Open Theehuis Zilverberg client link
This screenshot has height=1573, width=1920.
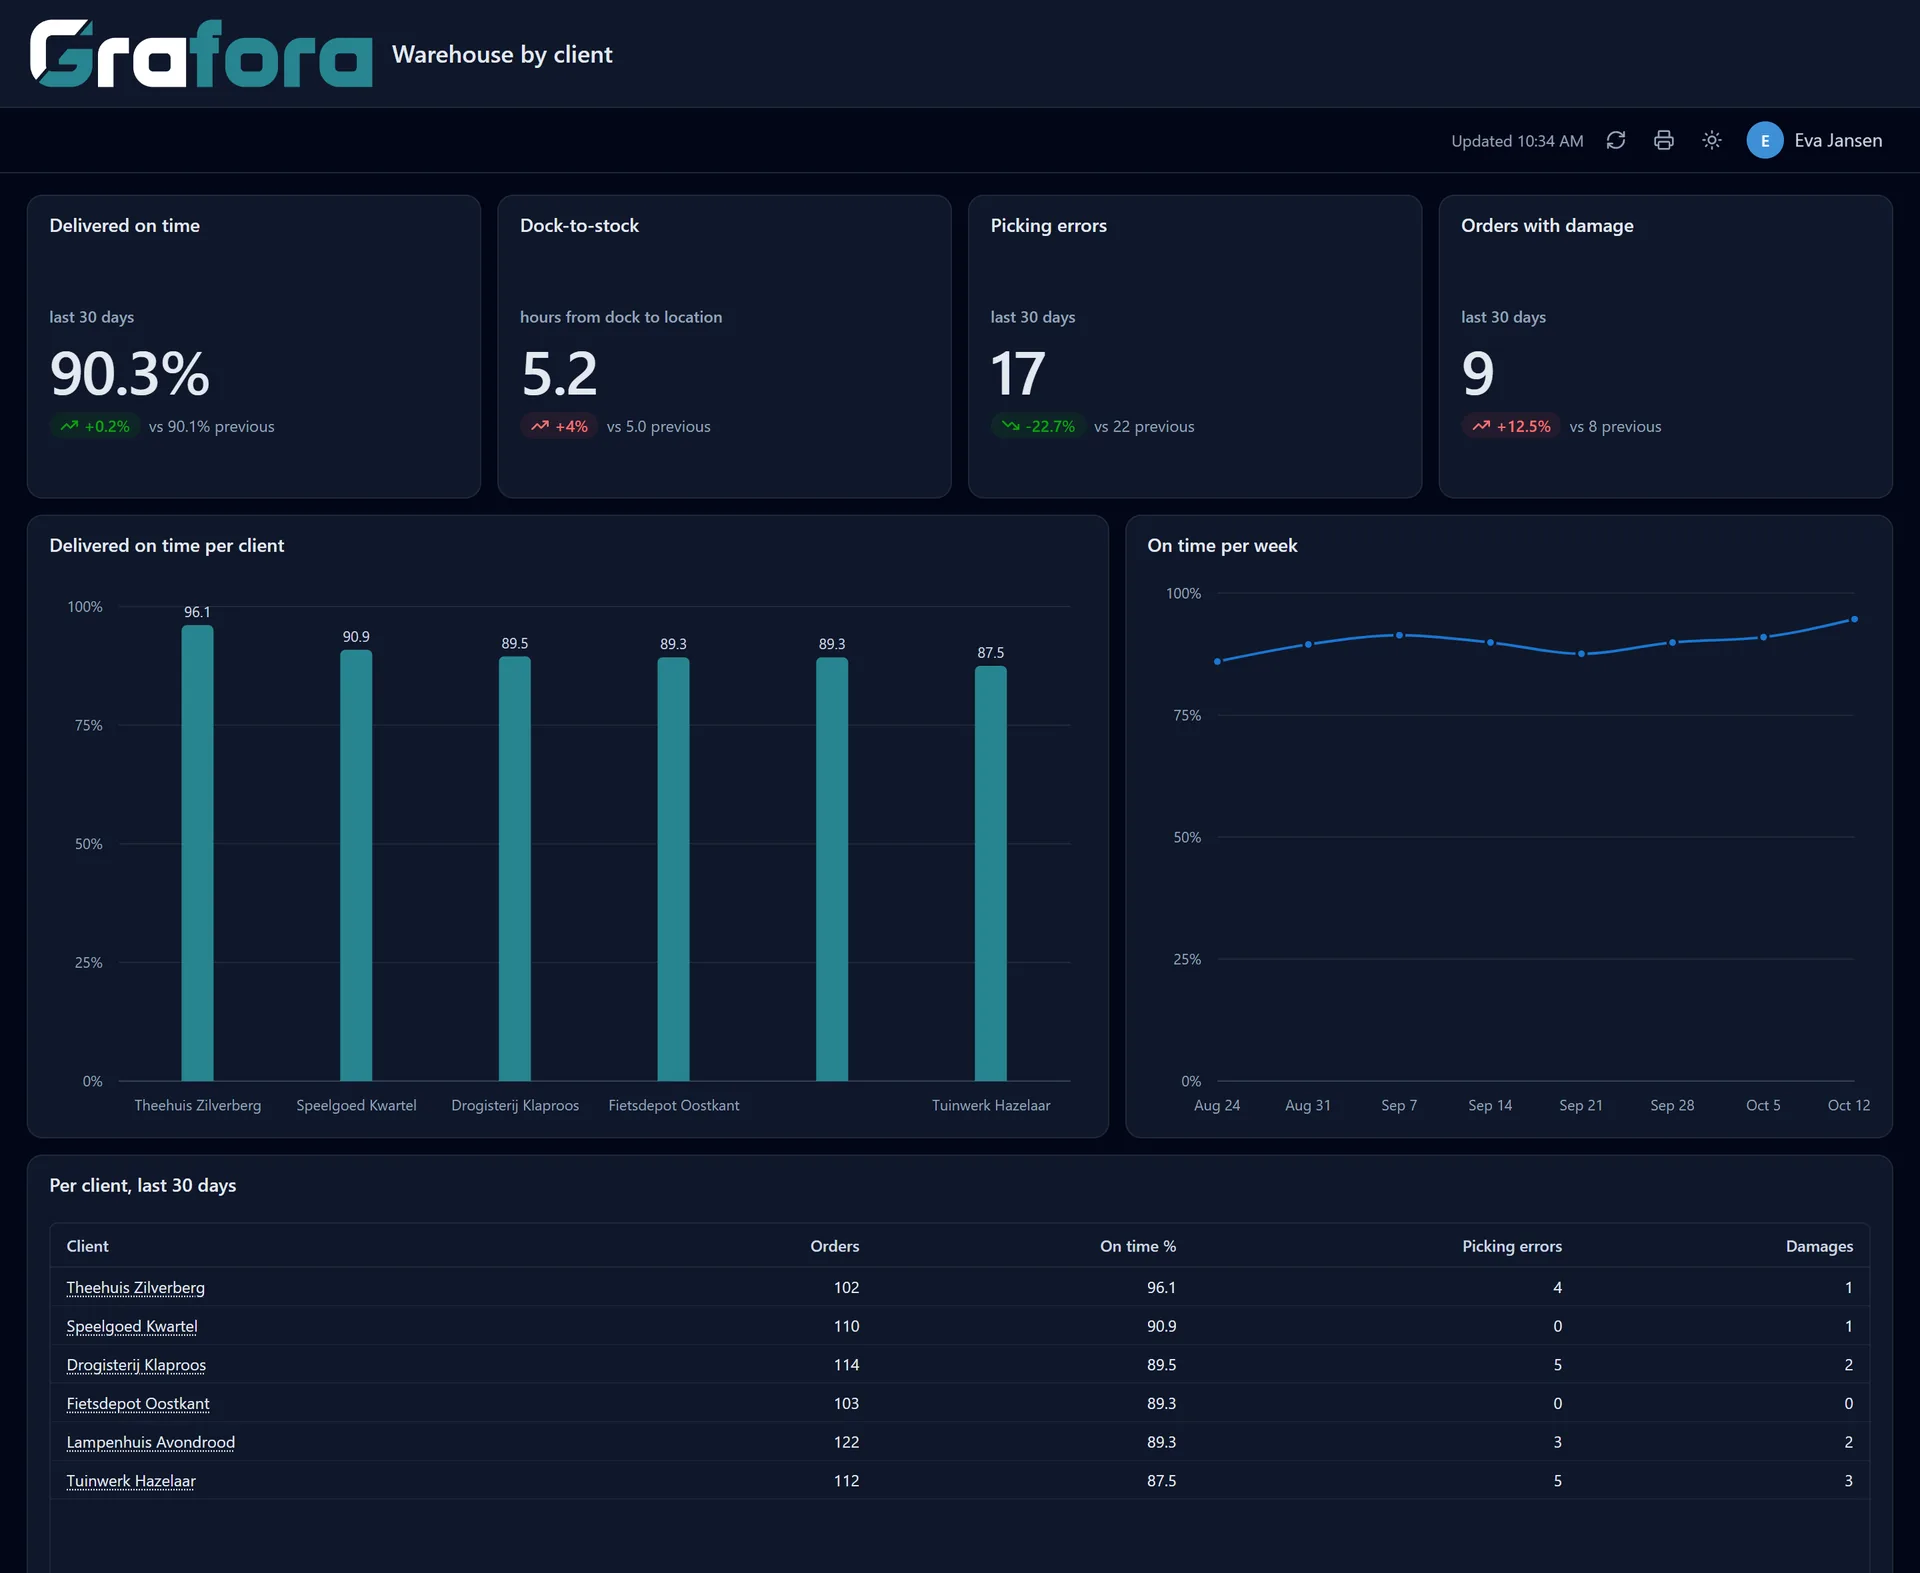point(136,1288)
